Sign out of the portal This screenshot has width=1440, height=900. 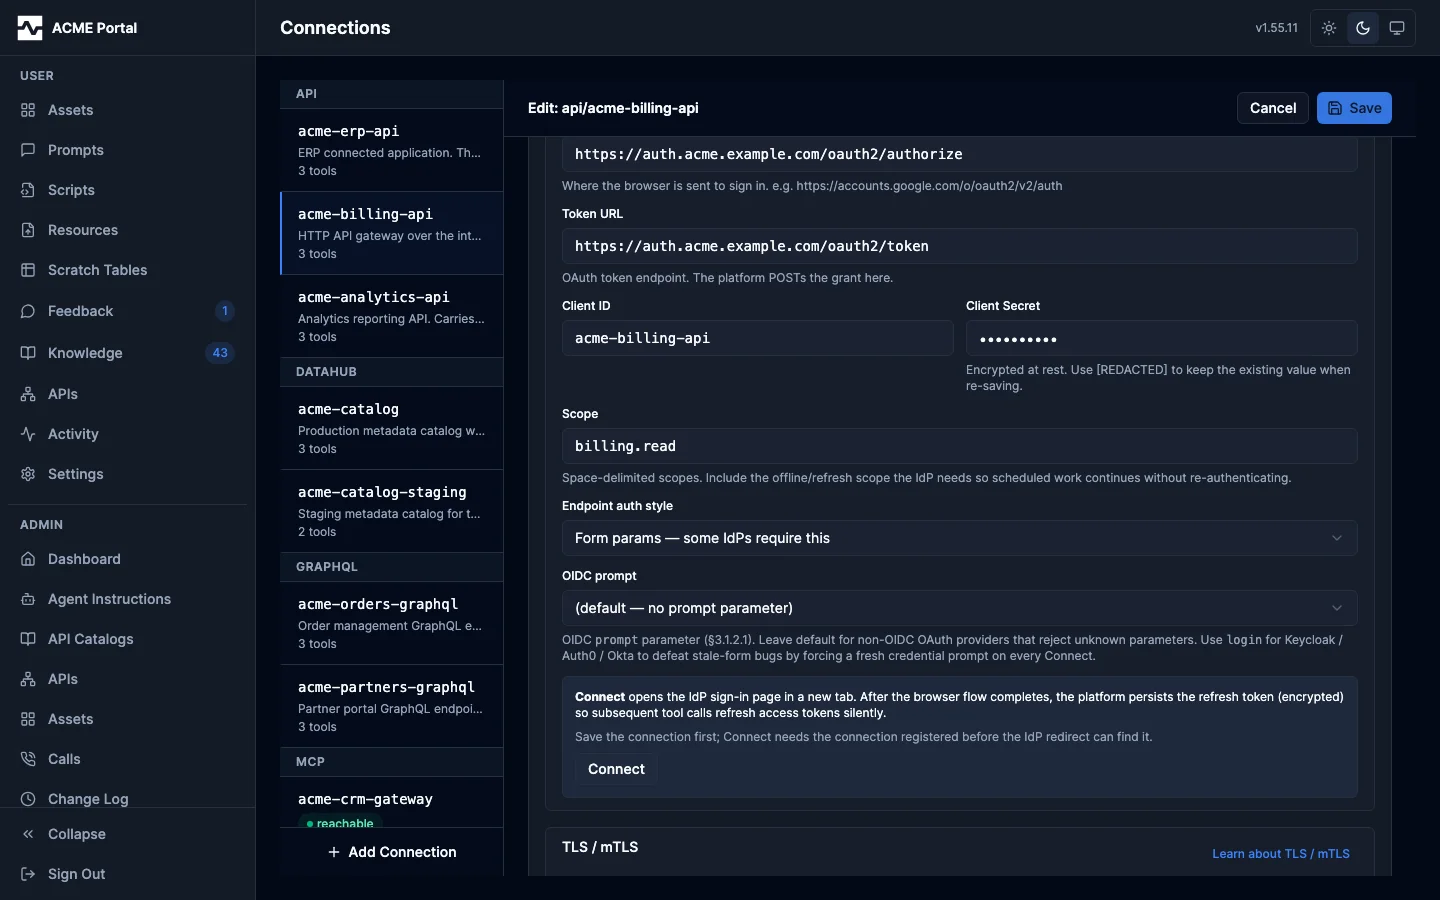(x=127, y=874)
